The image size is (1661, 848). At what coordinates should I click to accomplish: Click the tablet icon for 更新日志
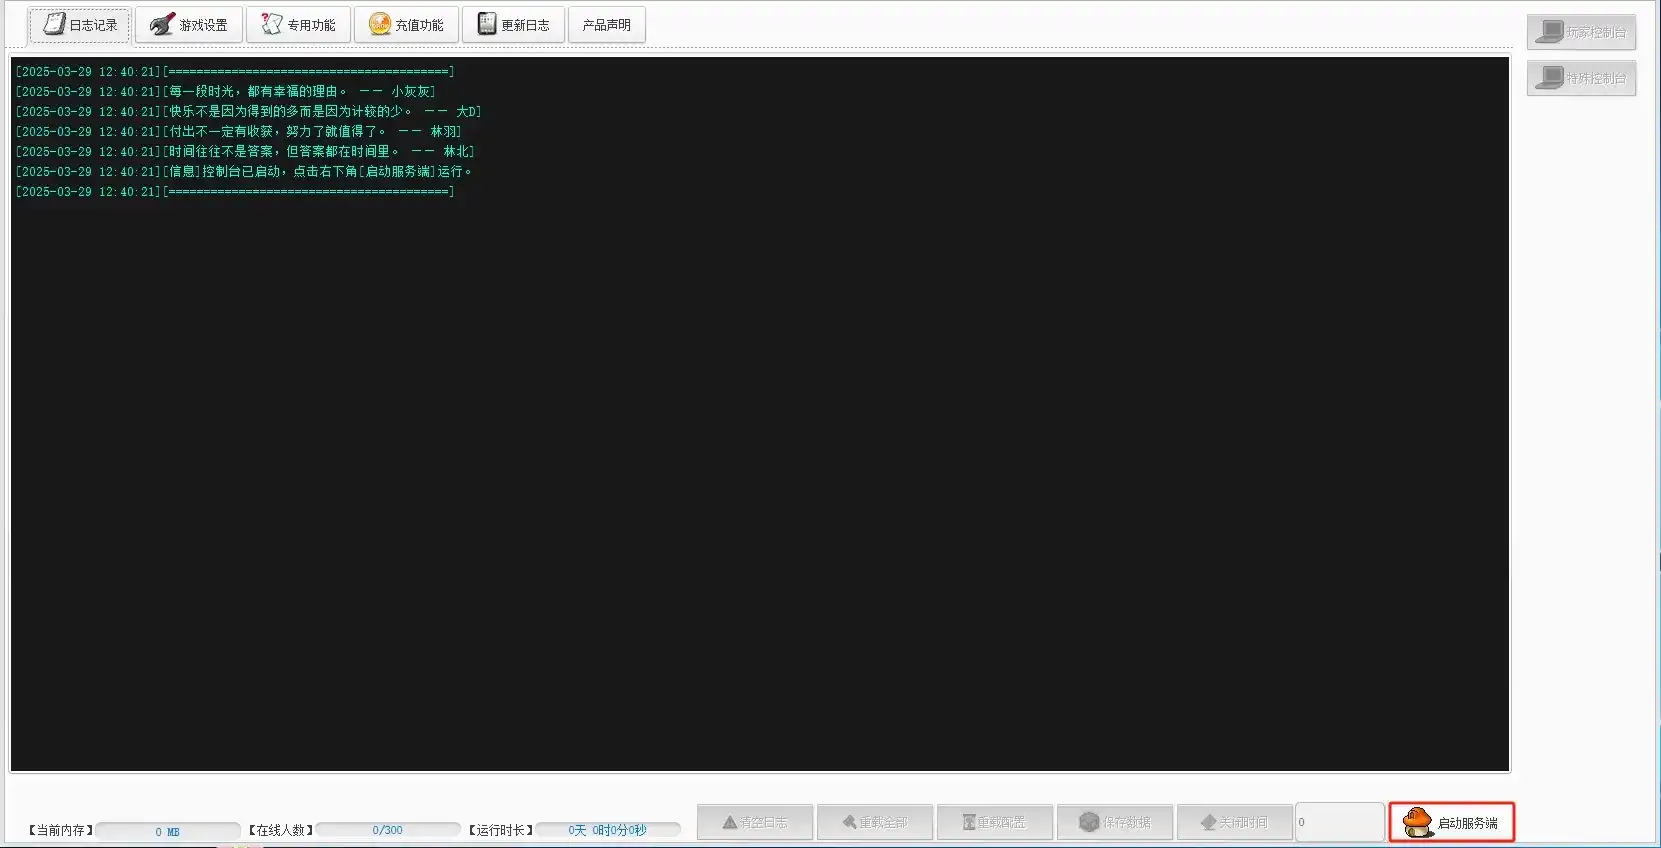pyautogui.click(x=486, y=24)
